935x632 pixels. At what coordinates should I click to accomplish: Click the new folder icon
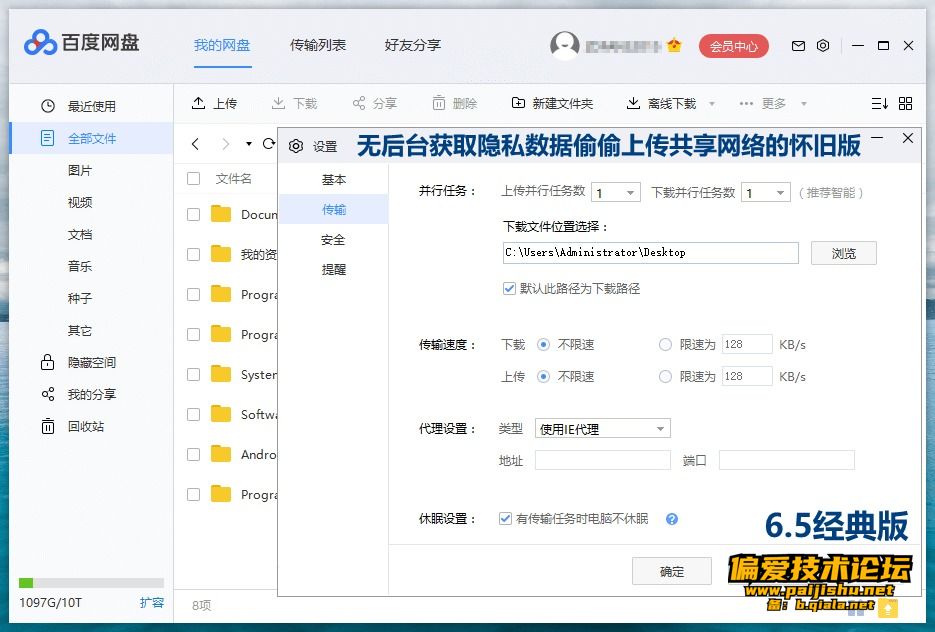coord(518,103)
